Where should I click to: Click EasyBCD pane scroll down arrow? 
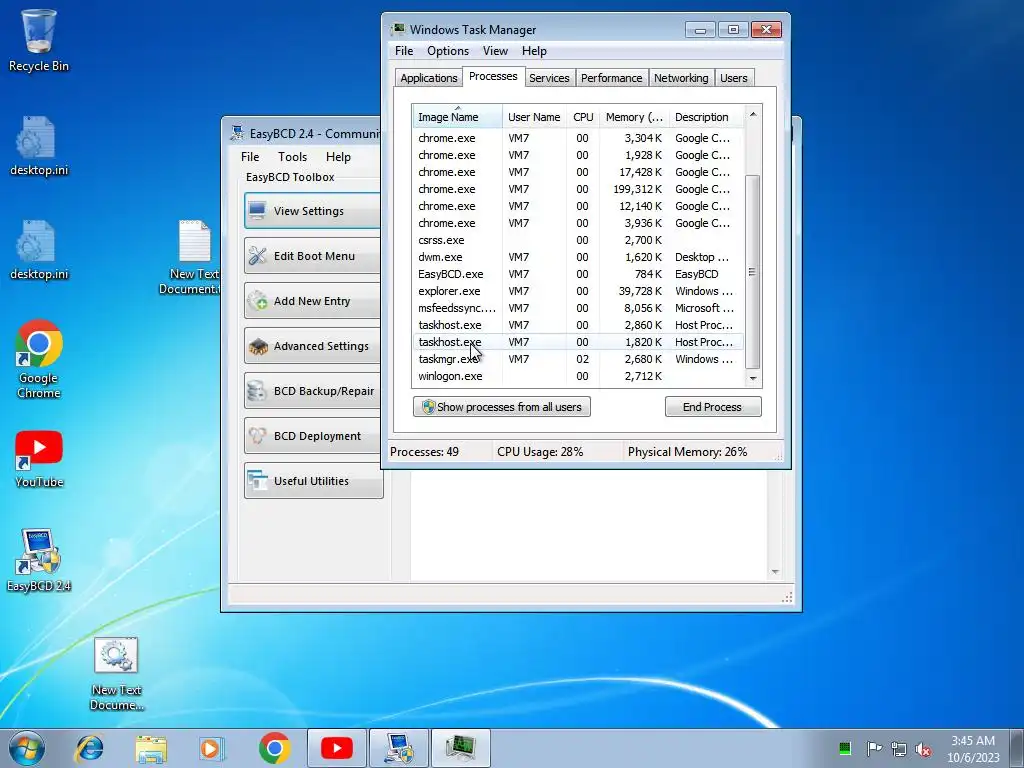point(775,572)
